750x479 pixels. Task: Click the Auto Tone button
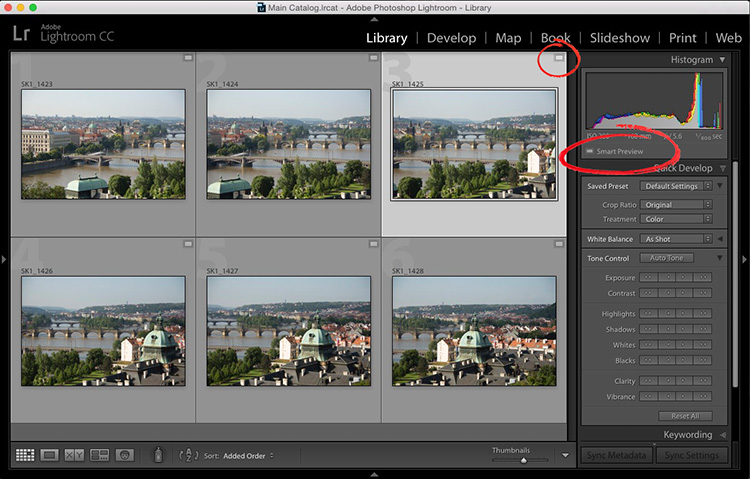click(x=666, y=258)
